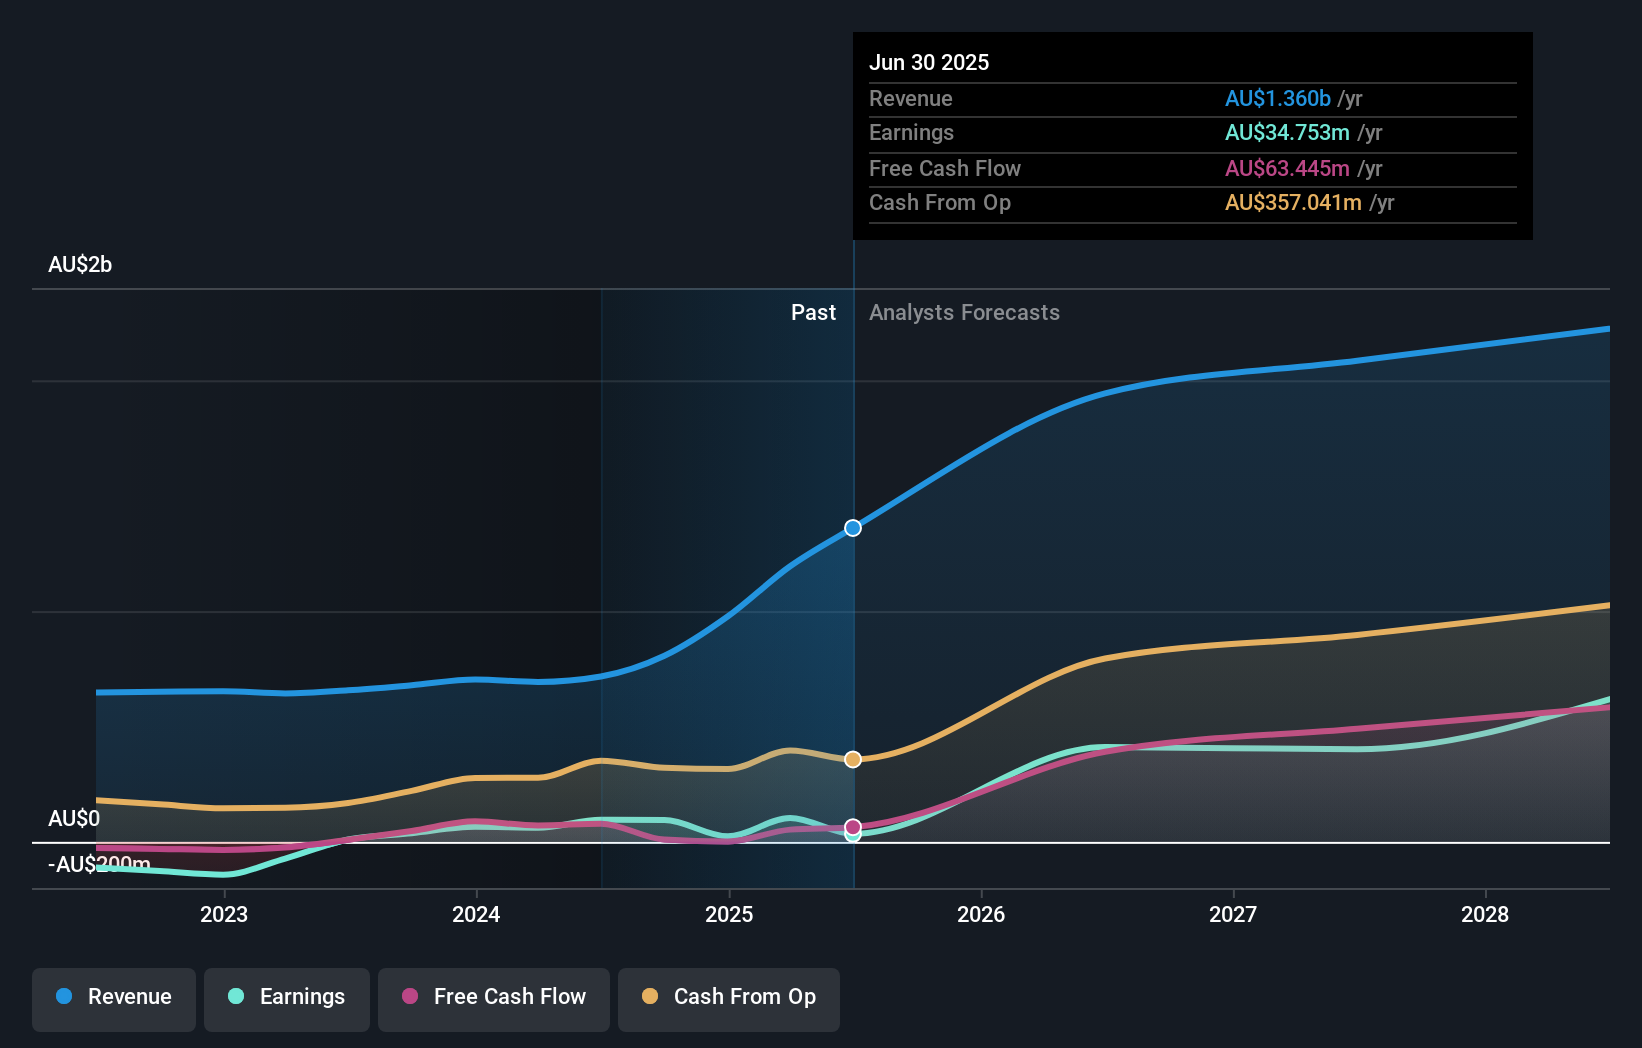Click the Analysts Forecasts label

pyautogui.click(x=964, y=312)
